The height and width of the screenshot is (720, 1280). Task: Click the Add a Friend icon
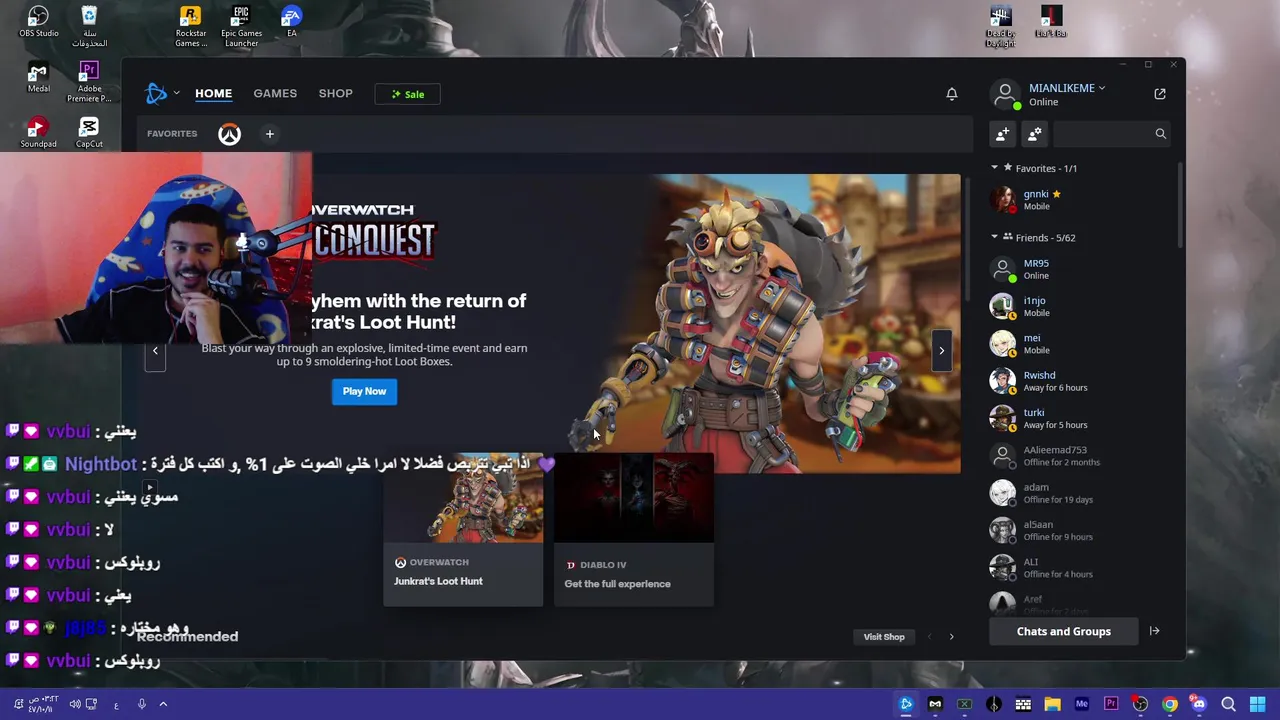[1003, 134]
